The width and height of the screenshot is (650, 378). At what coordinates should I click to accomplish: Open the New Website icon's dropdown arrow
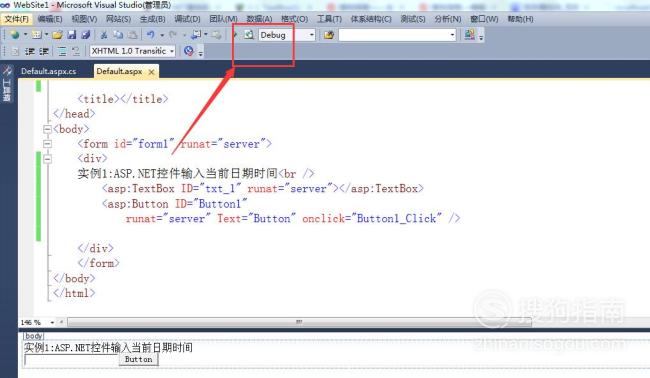coord(25,35)
